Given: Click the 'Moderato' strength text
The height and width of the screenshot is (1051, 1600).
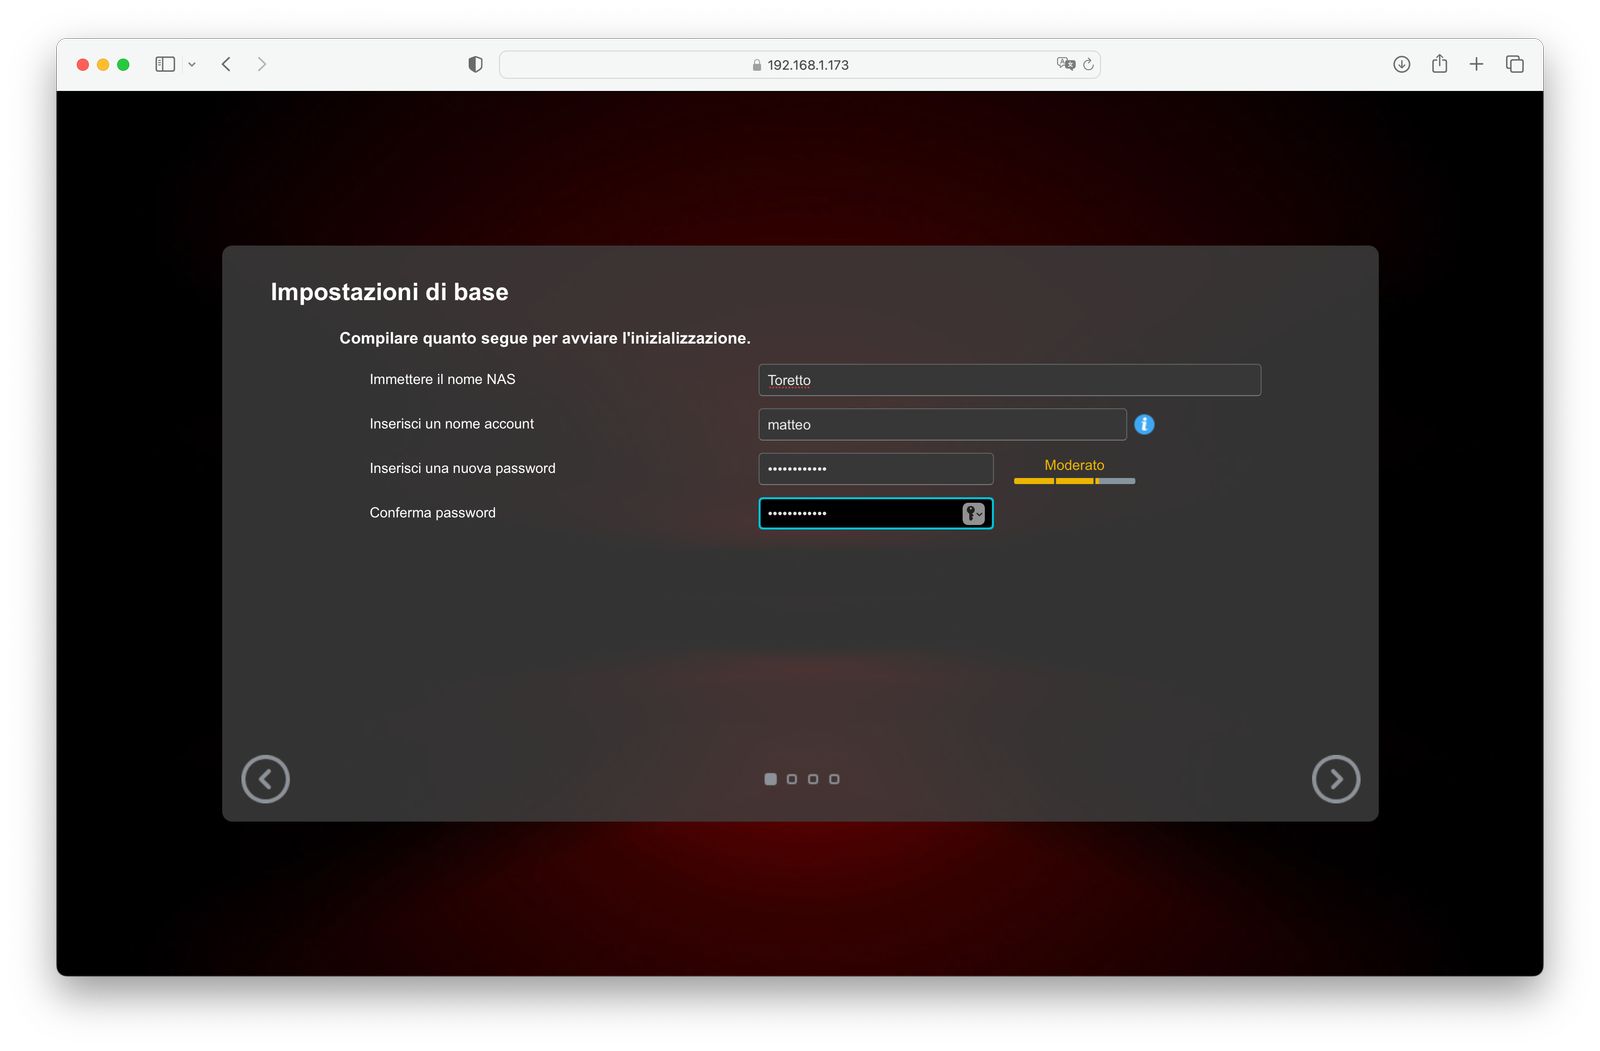Looking at the screenshot, I should [x=1075, y=465].
